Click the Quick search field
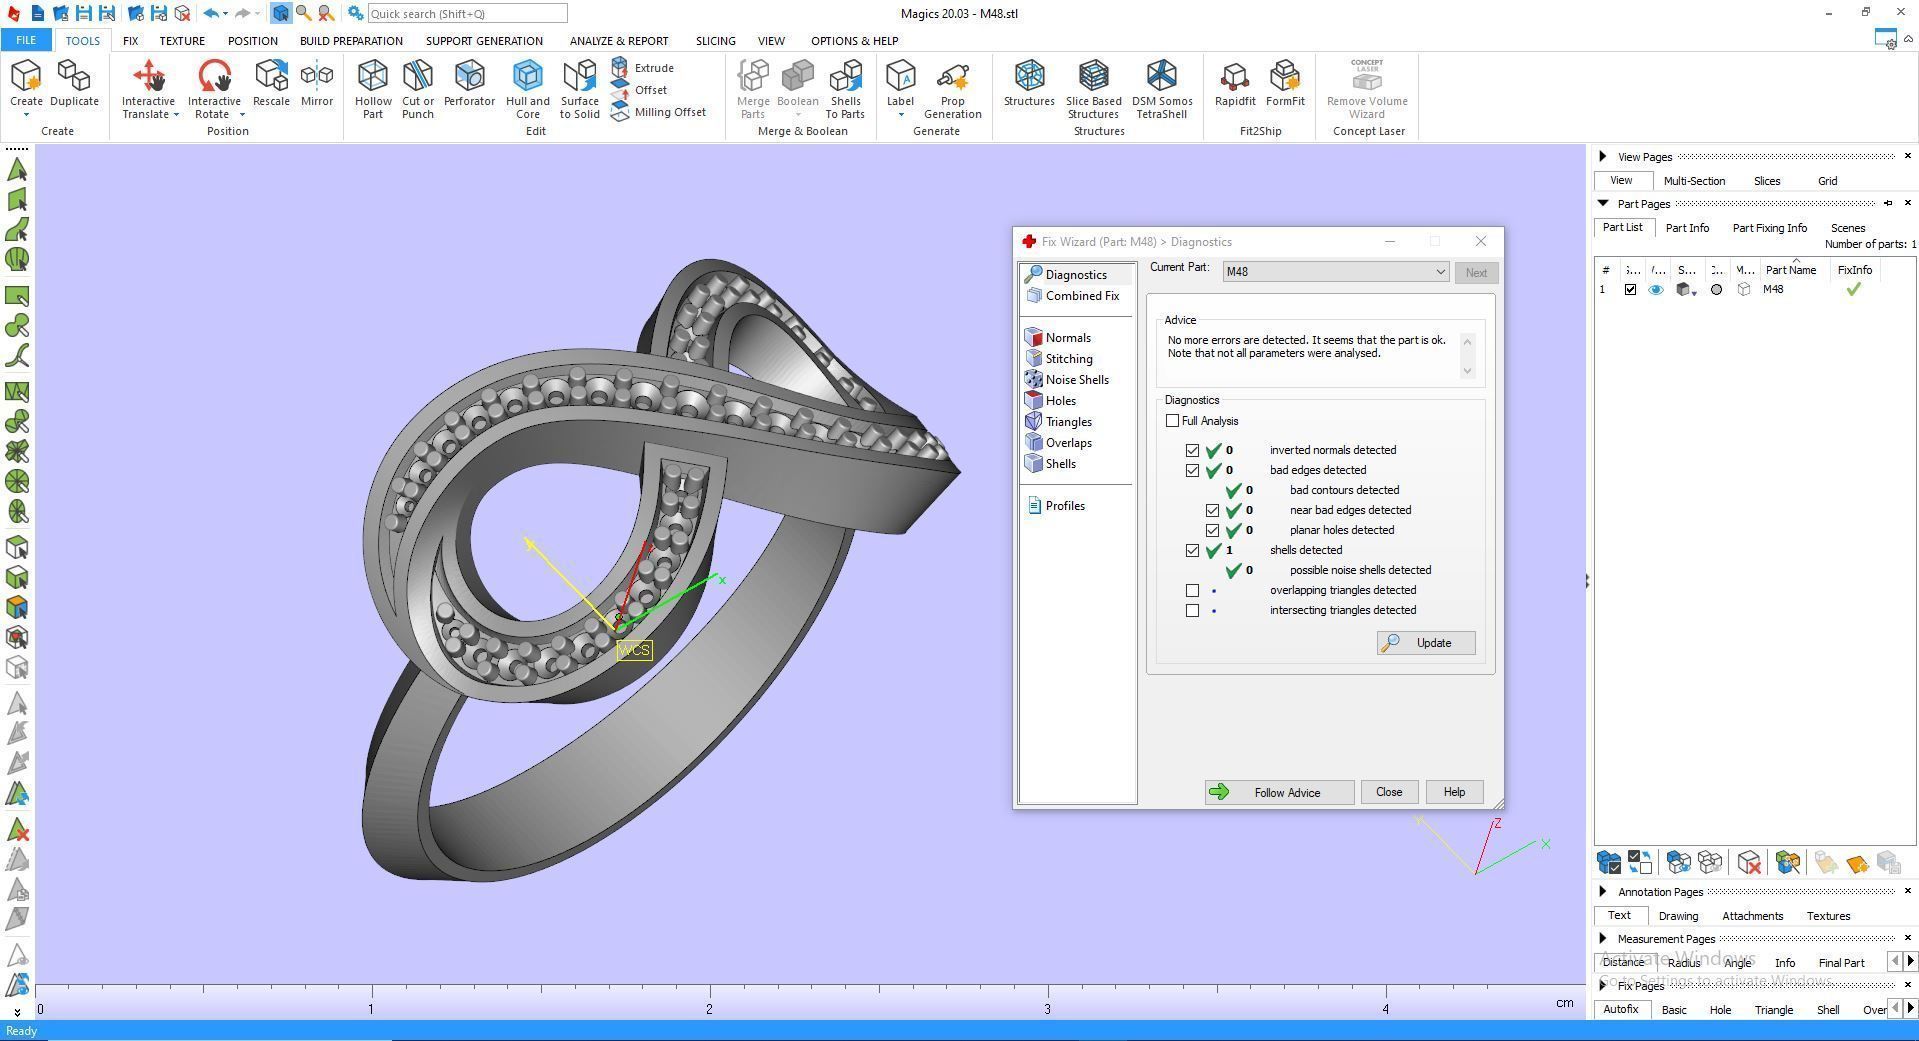Viewport: 1919px width, 1041px height. click(467, 14)
